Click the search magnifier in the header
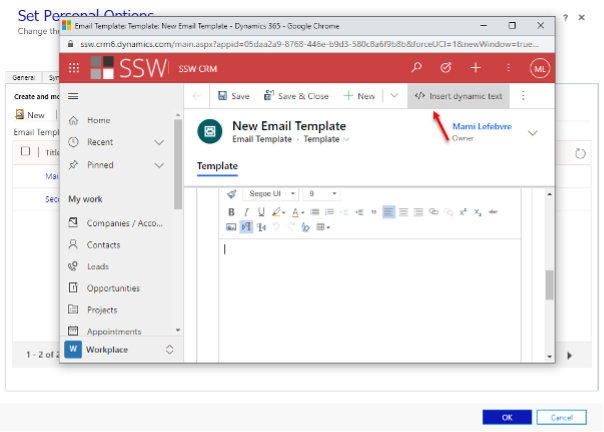 417,68
